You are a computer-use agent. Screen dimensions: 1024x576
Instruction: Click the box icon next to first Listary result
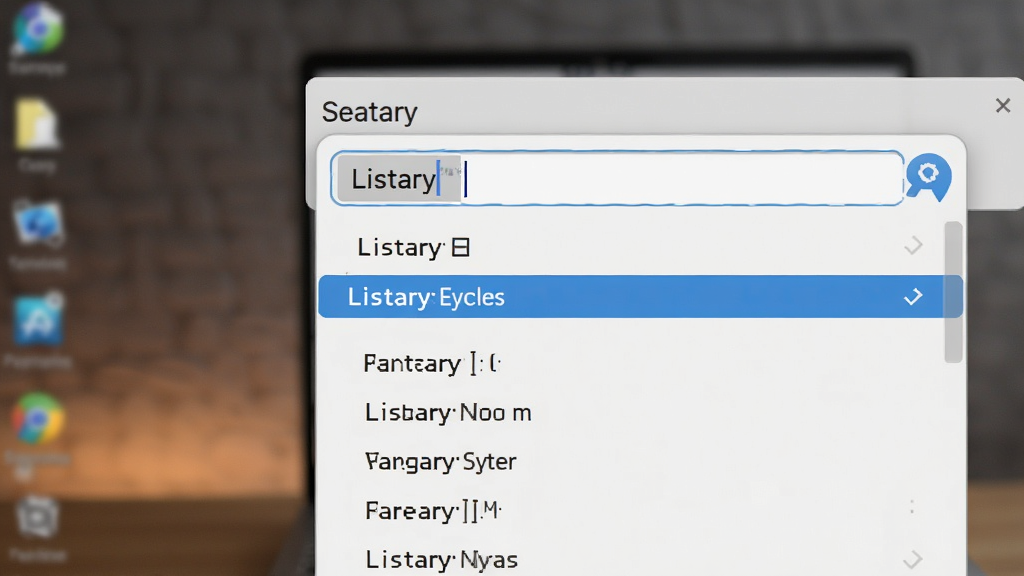[460, 248]
